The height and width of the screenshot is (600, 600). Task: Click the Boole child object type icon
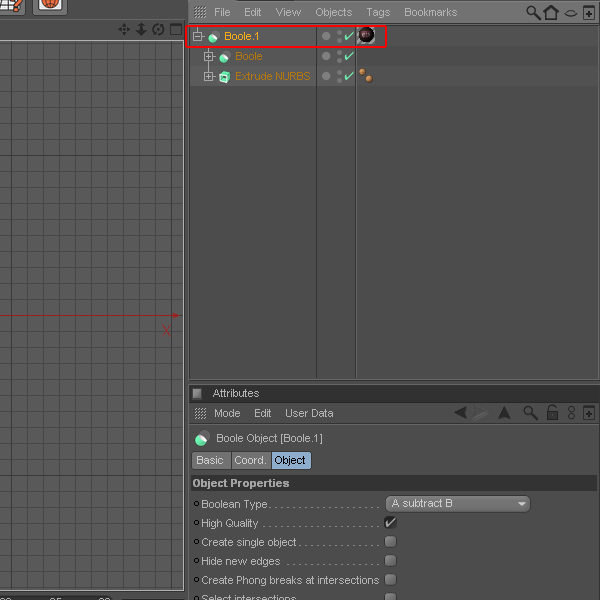(225, 57)
